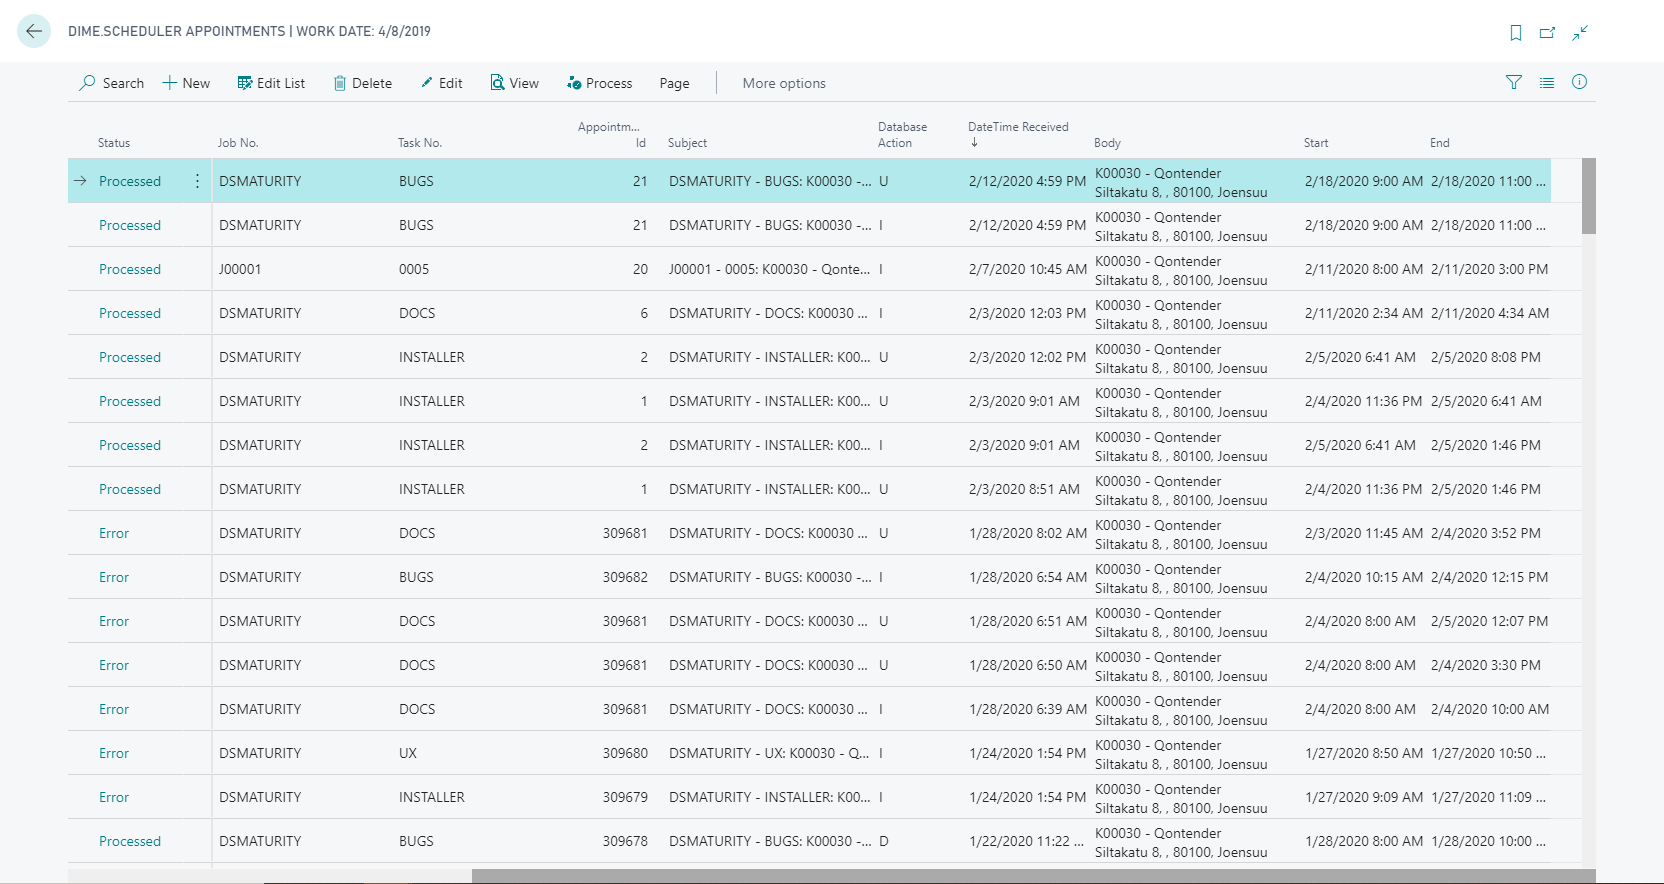Sort by the Subject column header
The width and height of the screenshot is (1664, 884).
(687, 143)
